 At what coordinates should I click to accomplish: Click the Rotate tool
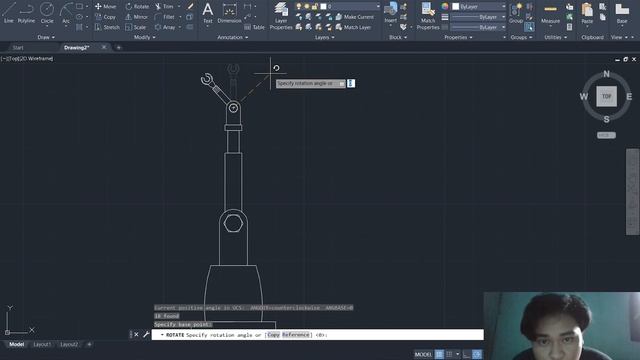coord(137,7)
